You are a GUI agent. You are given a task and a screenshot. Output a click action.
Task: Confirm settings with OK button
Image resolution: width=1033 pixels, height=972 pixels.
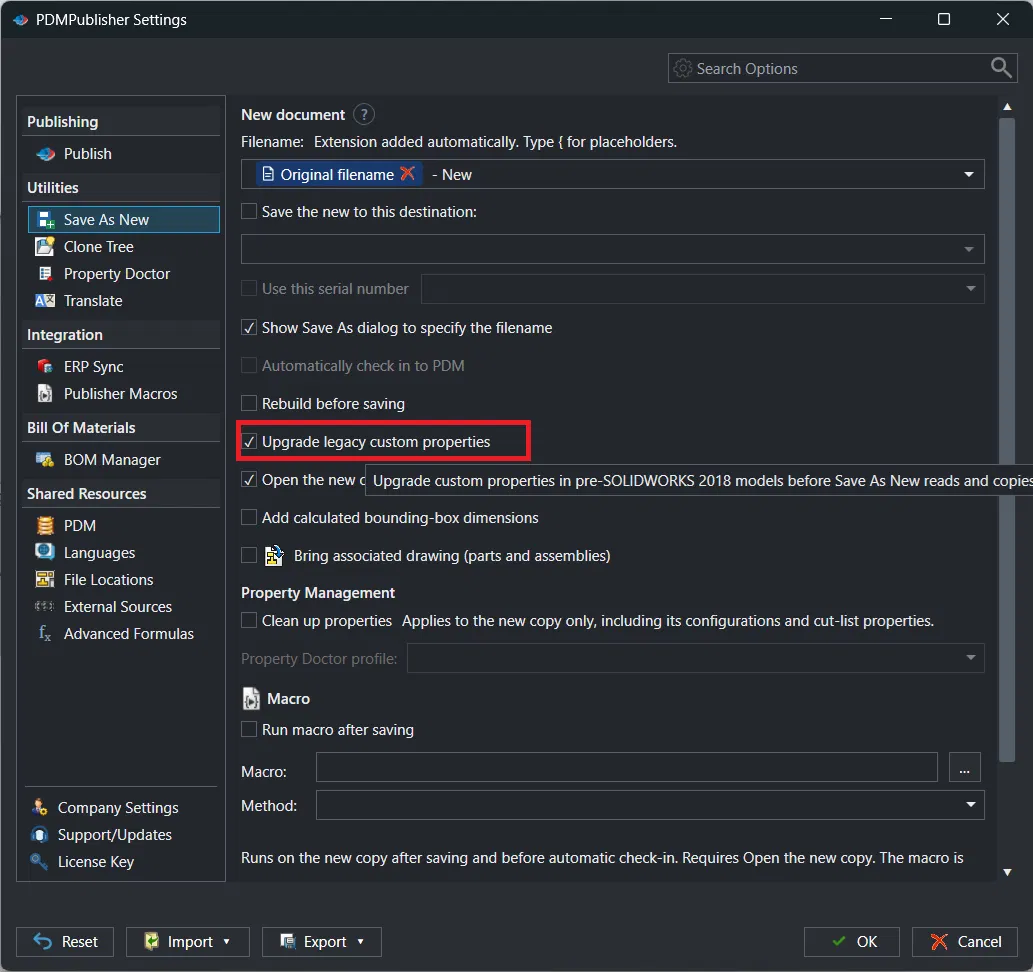click(851, 942)
